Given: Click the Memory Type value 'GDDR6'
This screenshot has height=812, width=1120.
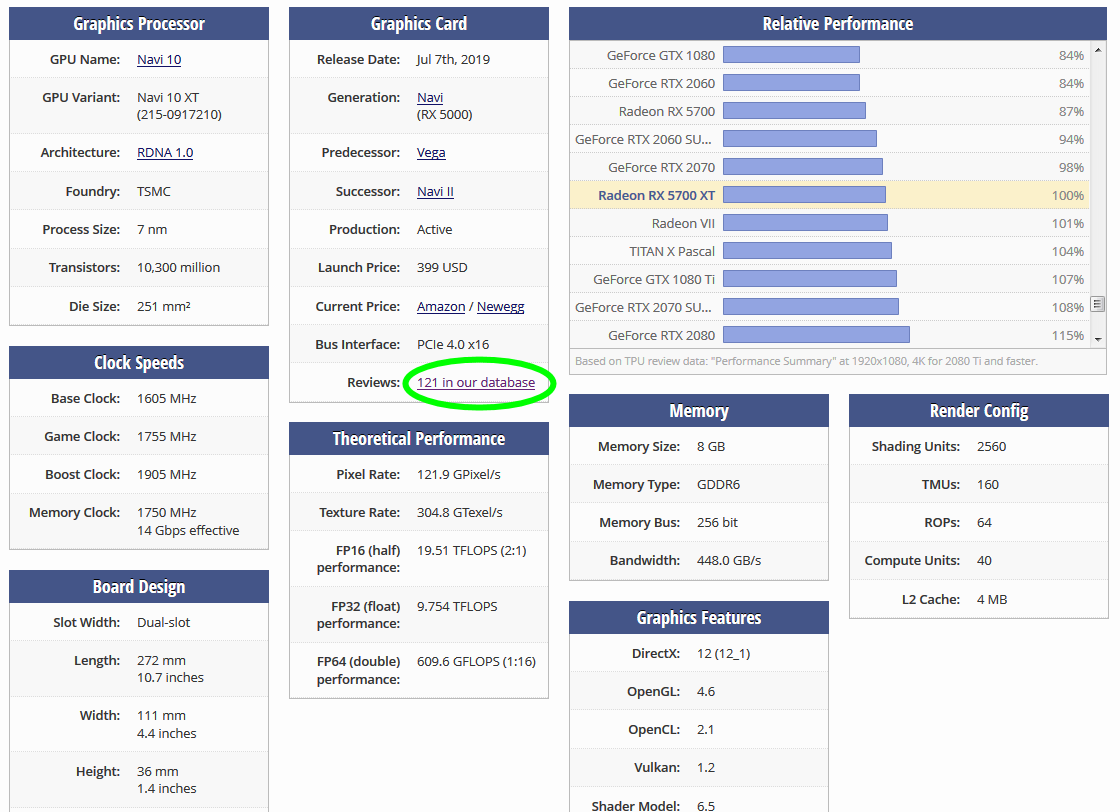Looking at the screenshot, I should coord(719,484).
